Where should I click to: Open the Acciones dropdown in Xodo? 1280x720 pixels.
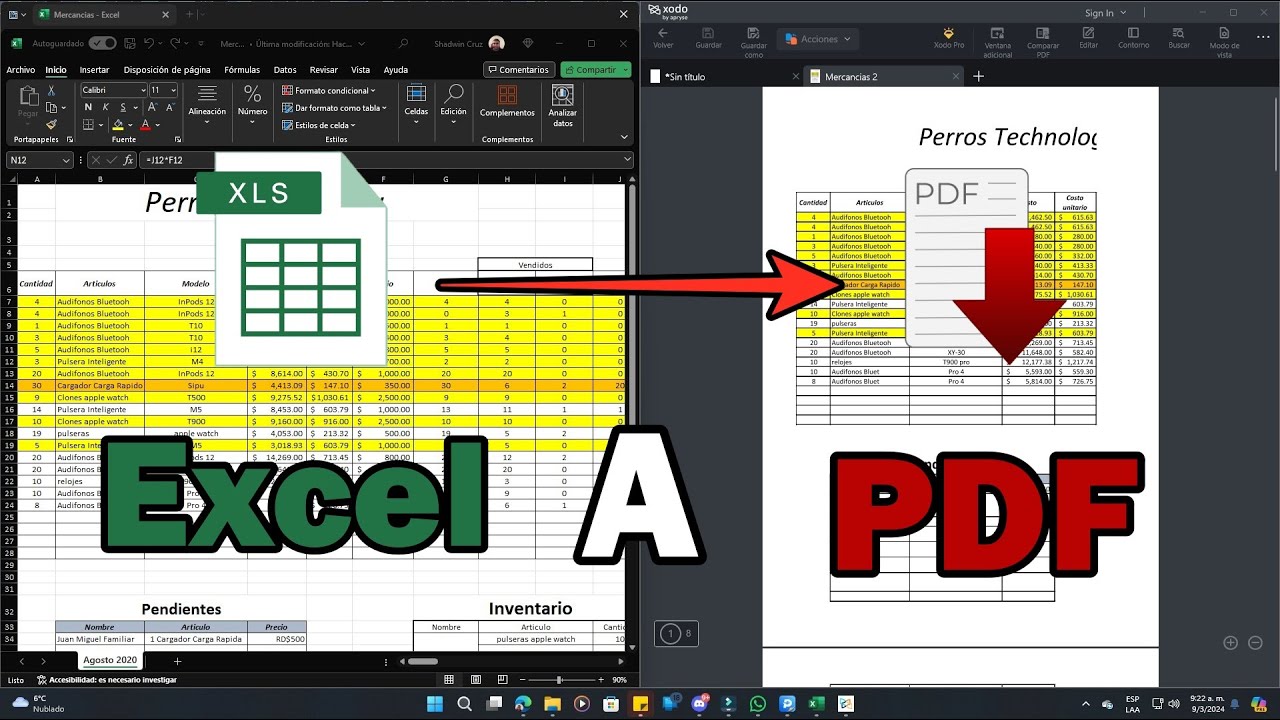point(817,39)
